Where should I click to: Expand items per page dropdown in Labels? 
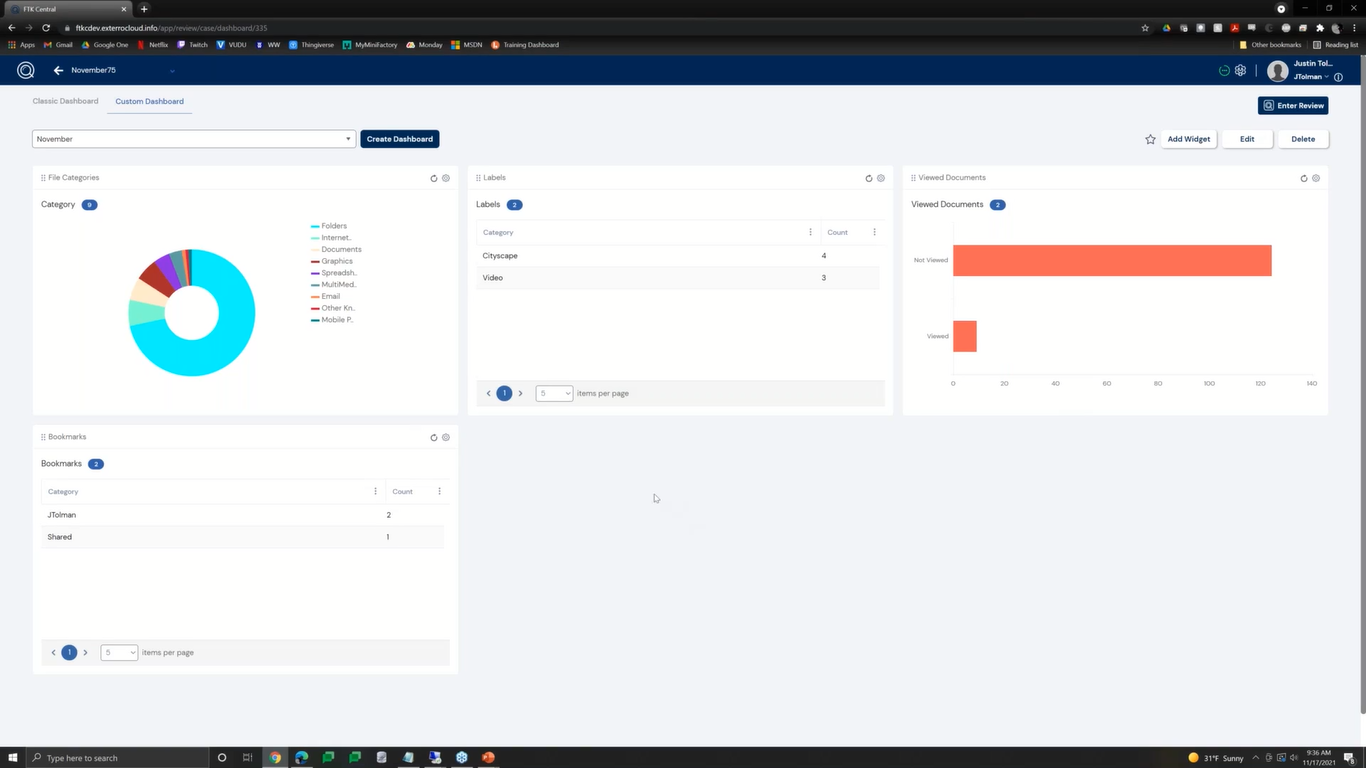click(554, 393)
